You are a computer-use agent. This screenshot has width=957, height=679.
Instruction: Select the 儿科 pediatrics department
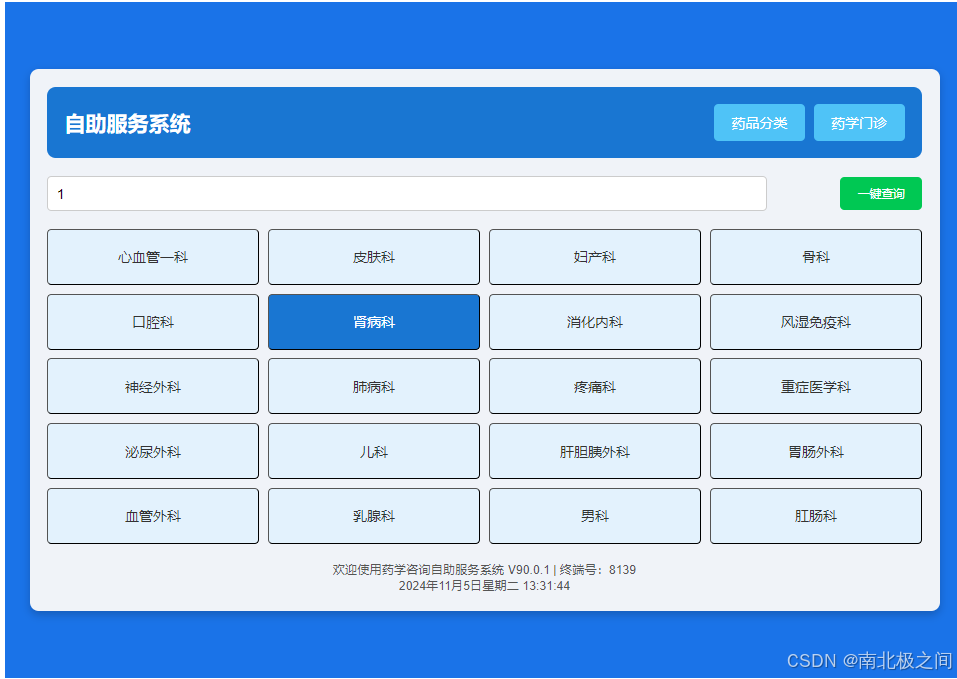click(373, 451)
